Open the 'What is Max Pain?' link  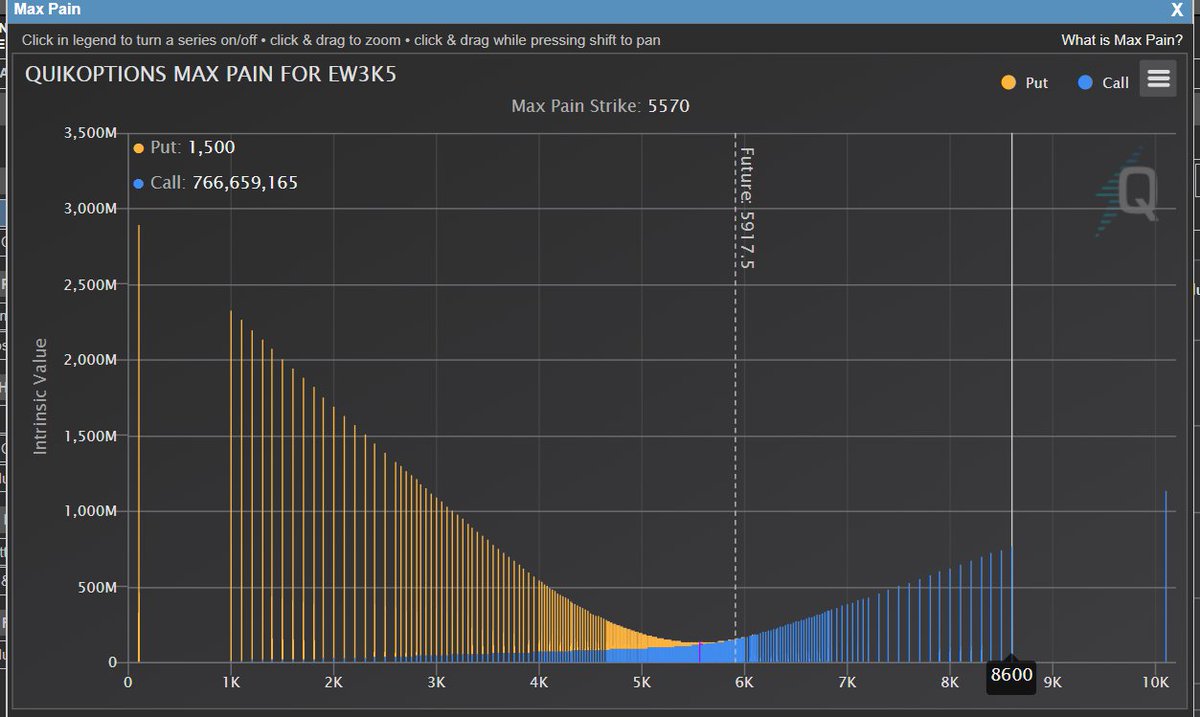point(1123,40)
